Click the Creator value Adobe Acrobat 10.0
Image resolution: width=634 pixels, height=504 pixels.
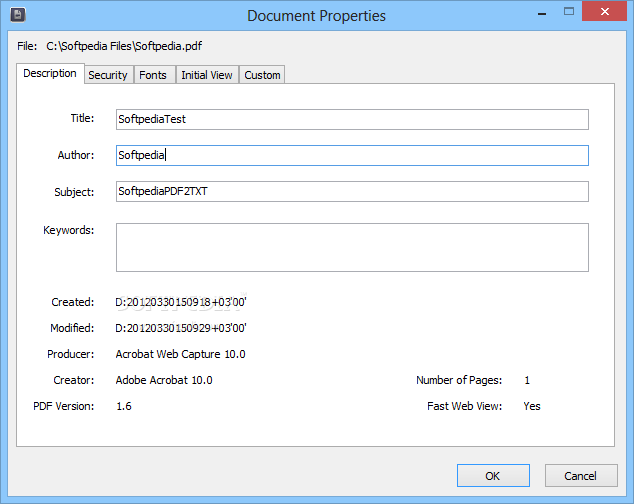point(164,380)
